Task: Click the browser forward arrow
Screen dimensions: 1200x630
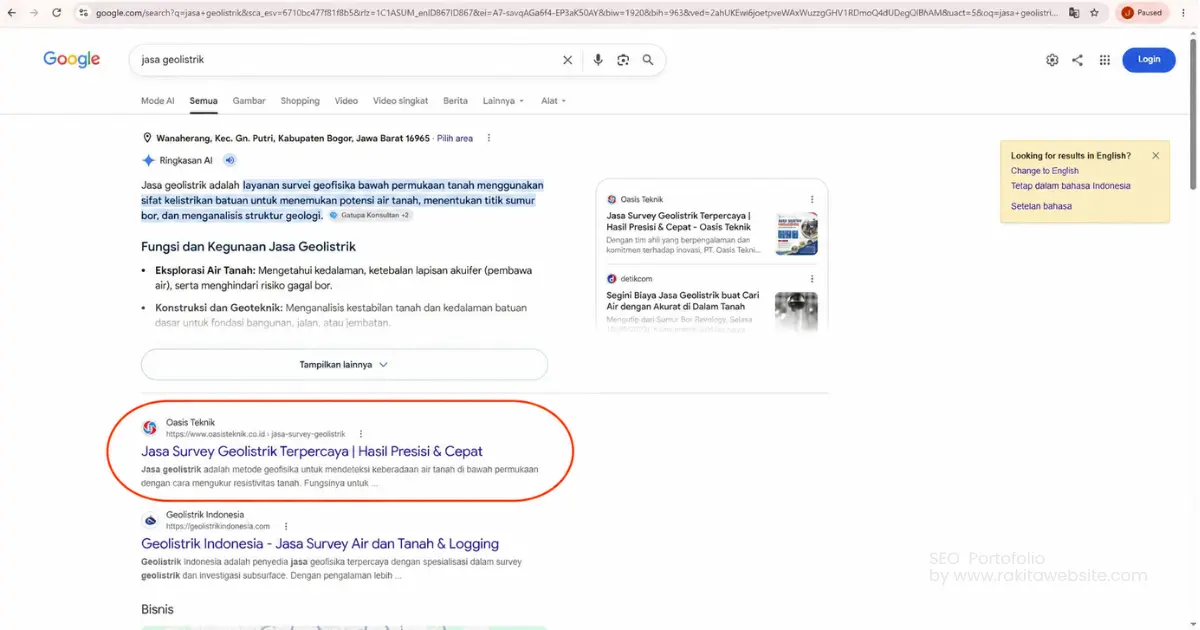Action: pyautogui.click(x=35, y=13)
